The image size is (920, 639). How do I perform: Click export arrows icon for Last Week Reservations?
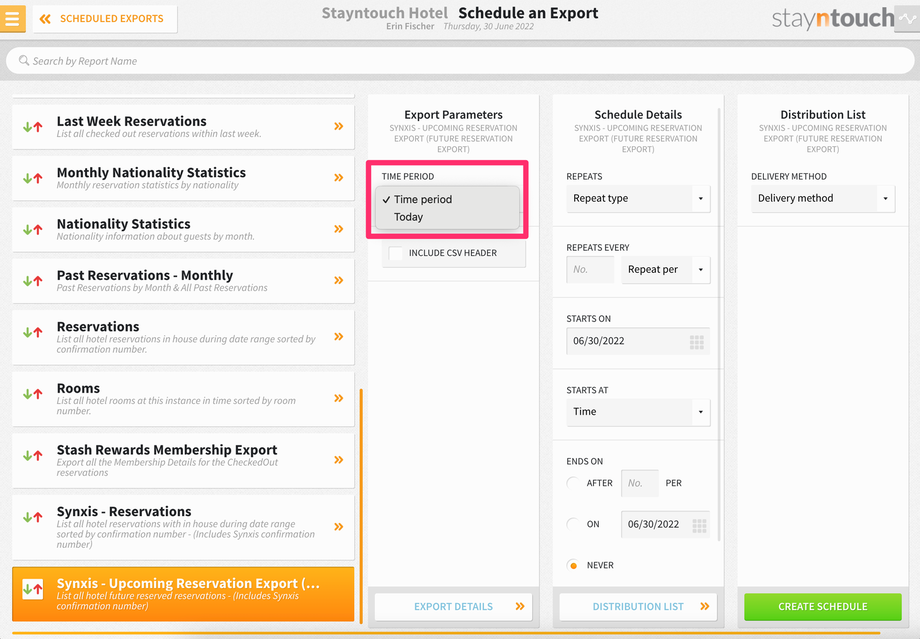click(x=33, y=127)
